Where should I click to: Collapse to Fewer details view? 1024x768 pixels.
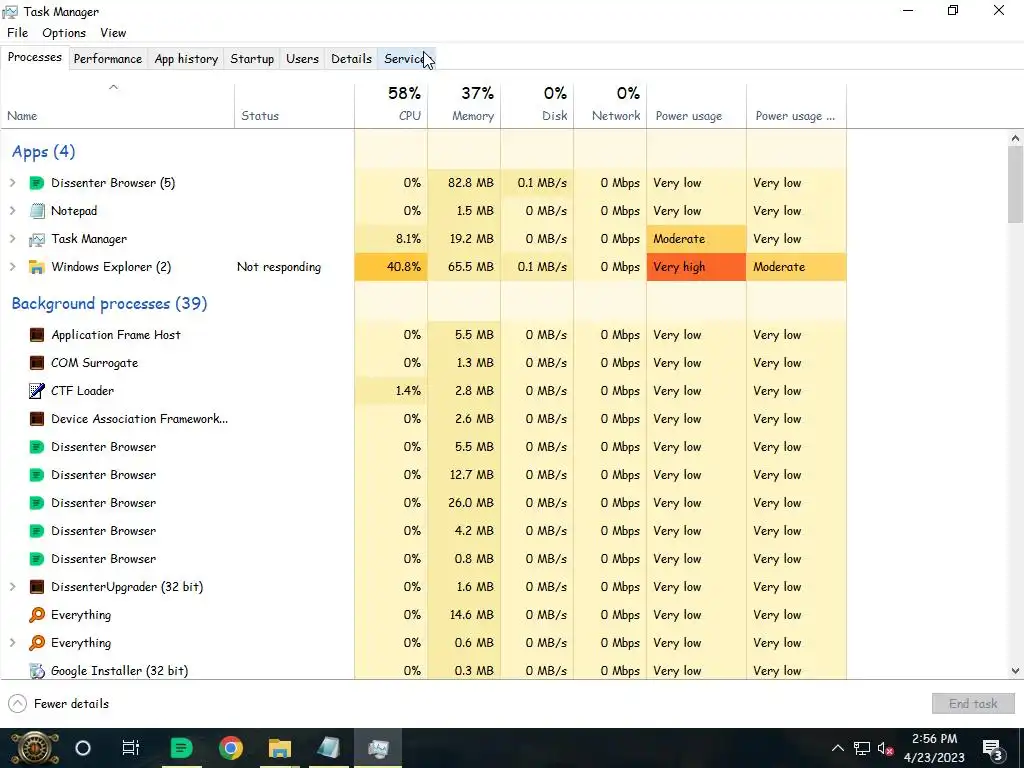click(59, 704)
